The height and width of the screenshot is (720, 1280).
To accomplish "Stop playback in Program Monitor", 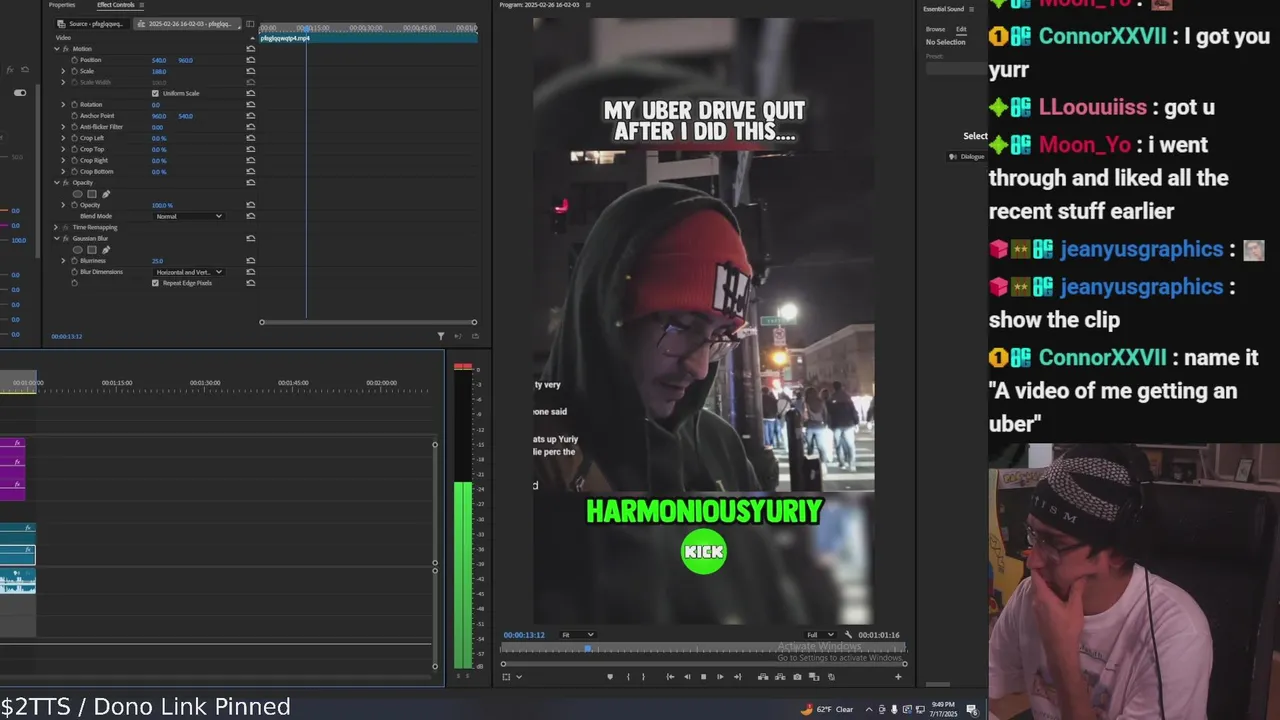I will tap(703, 677).
